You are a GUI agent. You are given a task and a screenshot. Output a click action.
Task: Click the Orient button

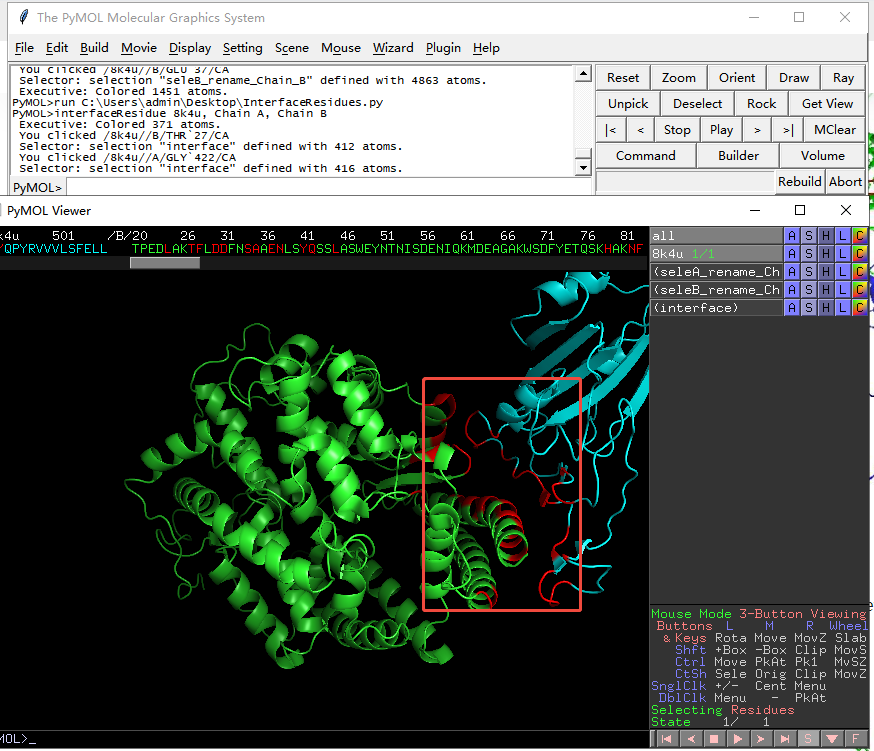(737, 78)
